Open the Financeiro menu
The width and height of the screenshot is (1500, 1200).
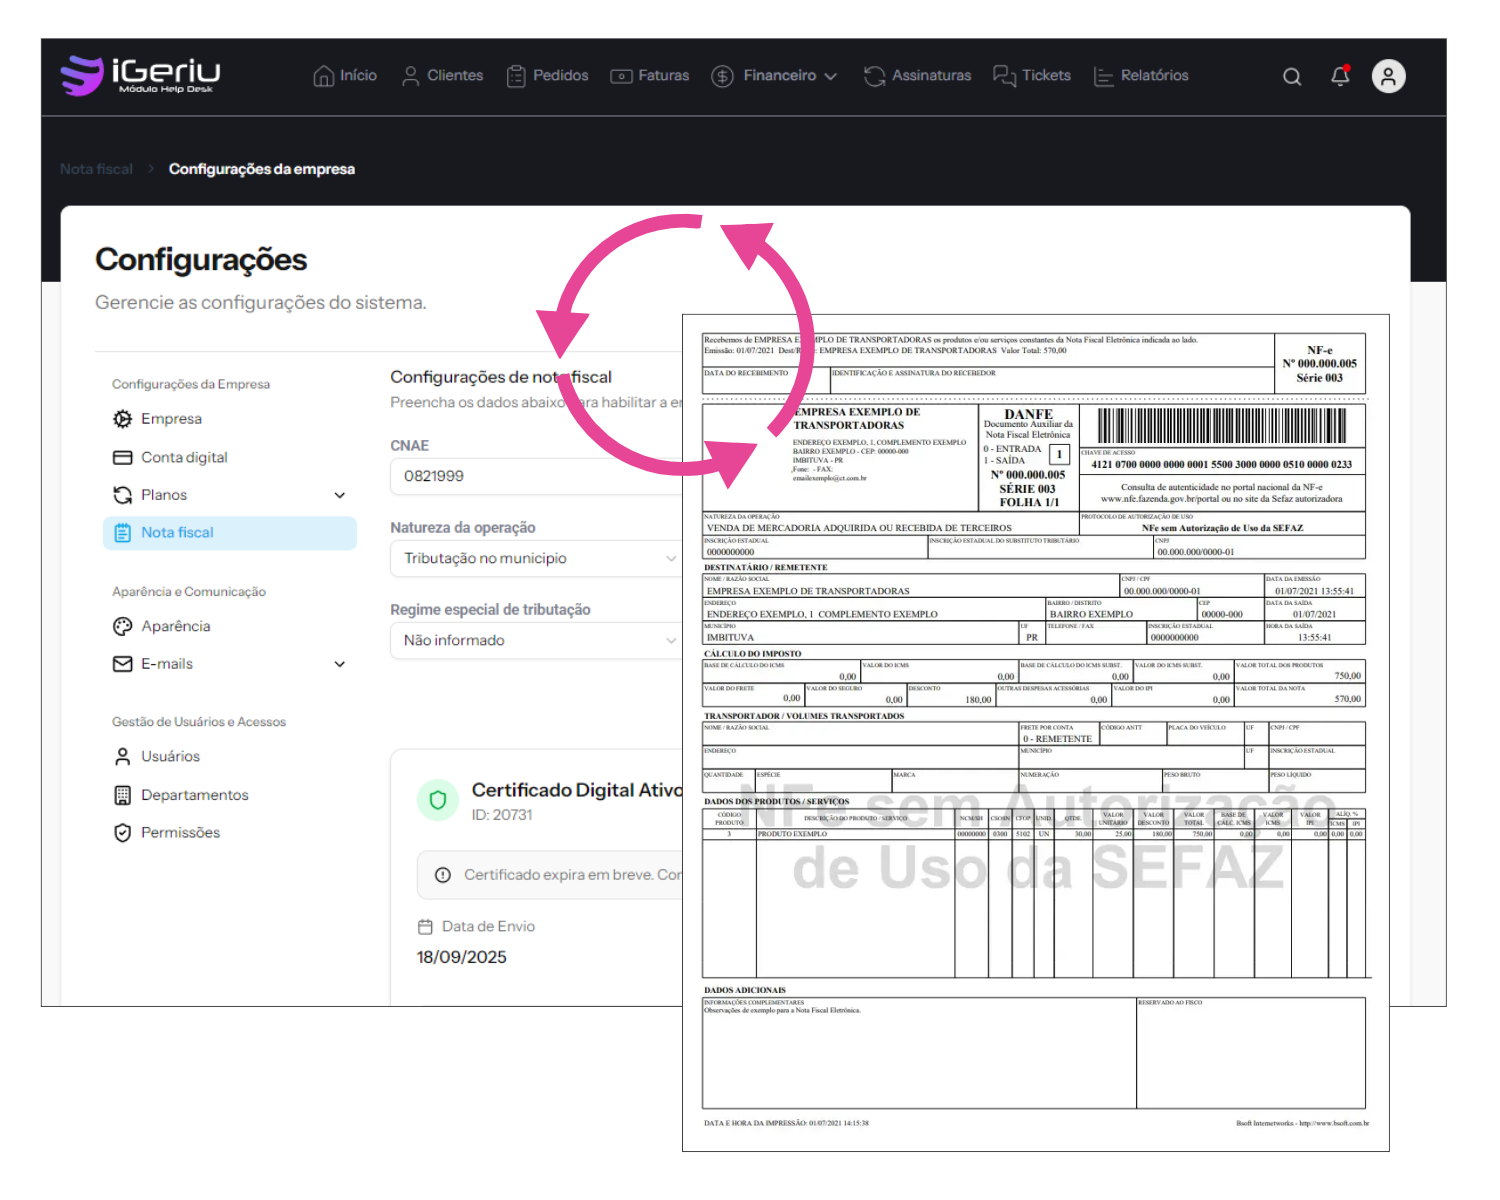click(774, 76)
